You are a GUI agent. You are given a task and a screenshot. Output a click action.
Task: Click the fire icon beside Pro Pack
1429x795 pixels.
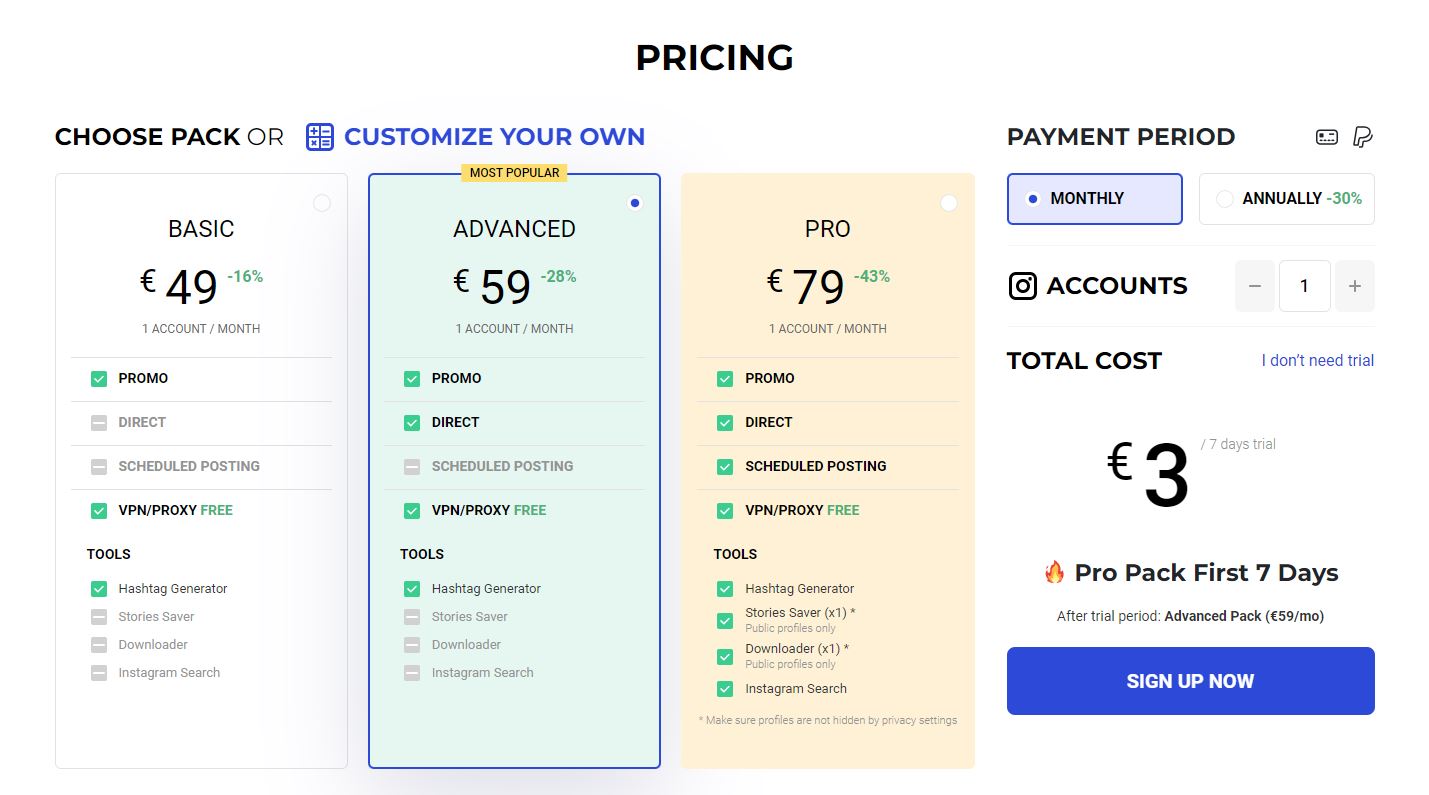point(1054,573)
